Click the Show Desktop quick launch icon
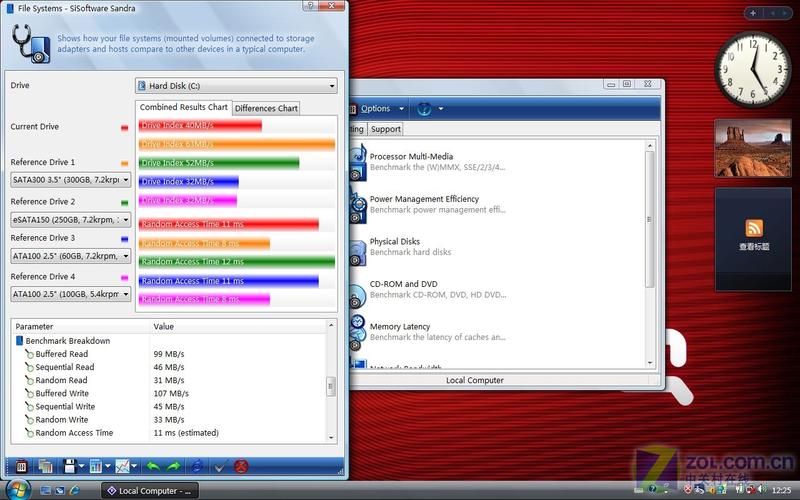This screenshot has height=500, width=800. coord(45,490)
